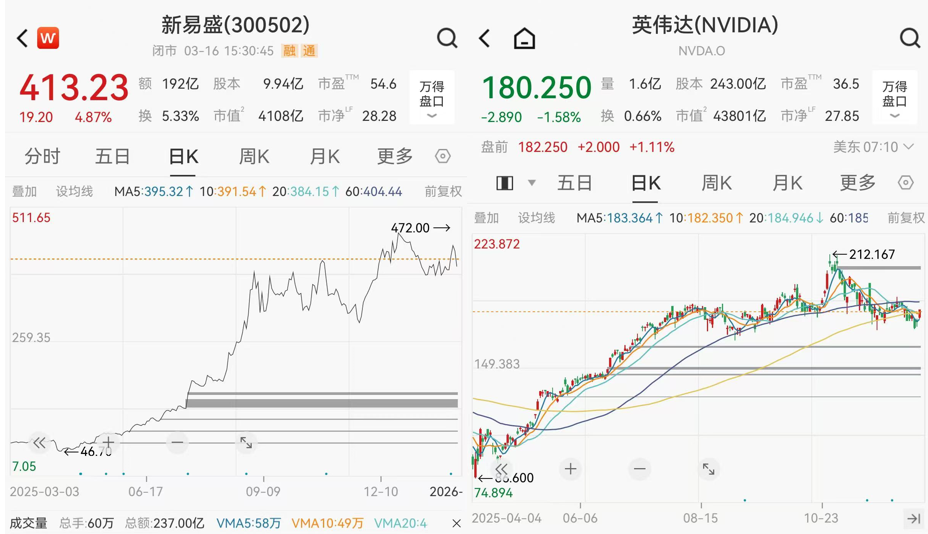
Task: Open chart settings gear on 新易盛 page
Action: (443, 157)
